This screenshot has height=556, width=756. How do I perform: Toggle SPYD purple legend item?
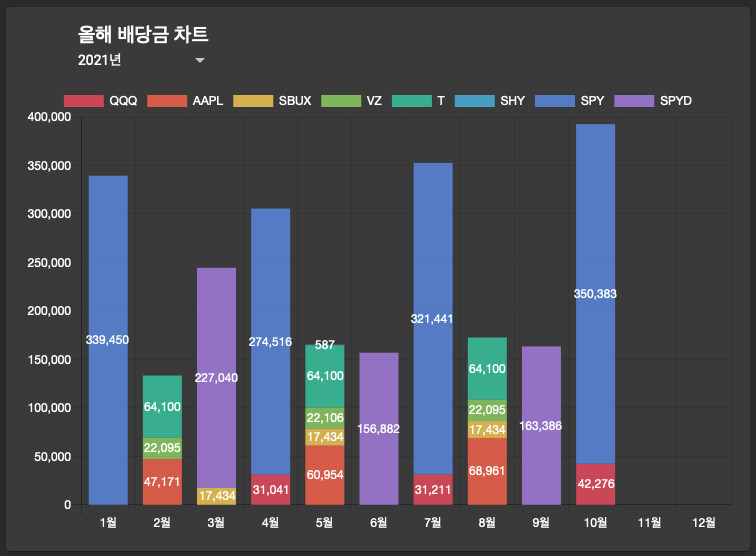click(634, 101)
